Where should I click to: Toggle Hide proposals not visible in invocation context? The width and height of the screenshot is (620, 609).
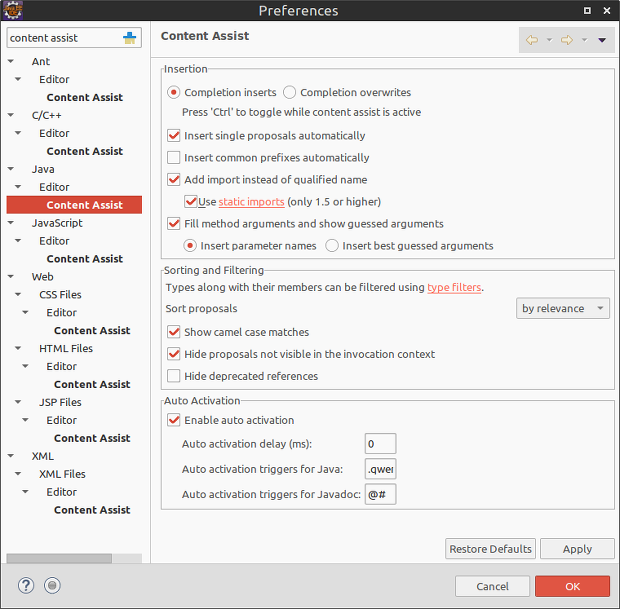(174, 354)
